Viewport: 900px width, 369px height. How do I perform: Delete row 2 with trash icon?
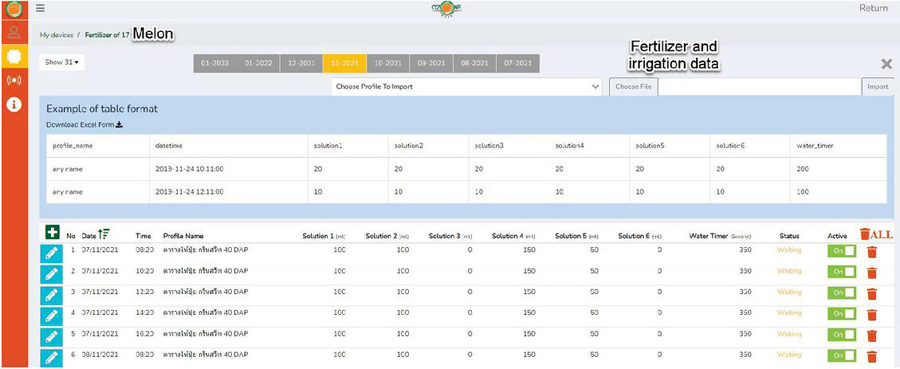tap(872, 273)
